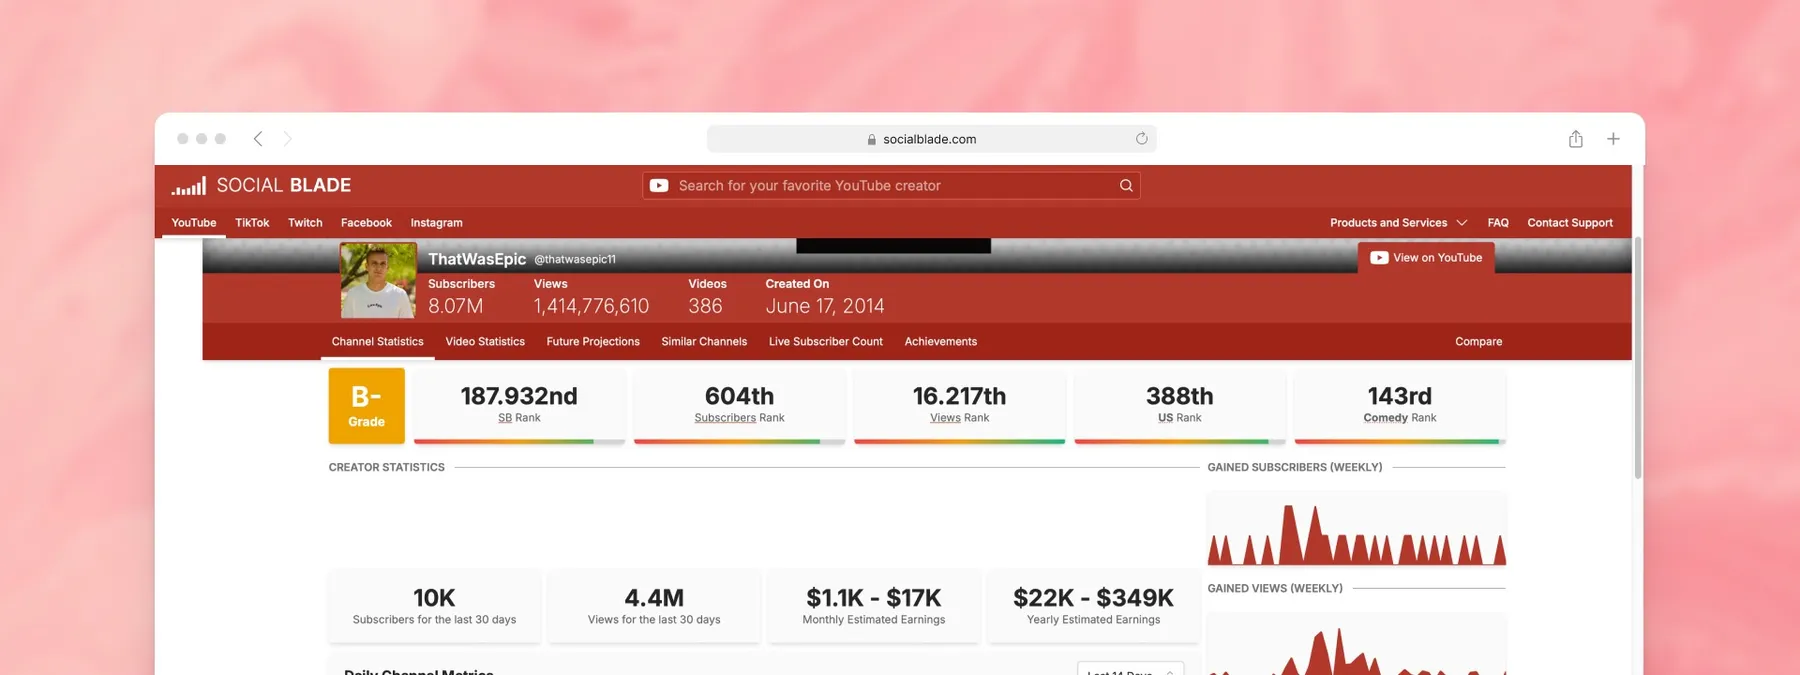This screenshot has width=1800, height=675.
Task: Reload the page with the refresh icon
Action: tap(1141, 139)
